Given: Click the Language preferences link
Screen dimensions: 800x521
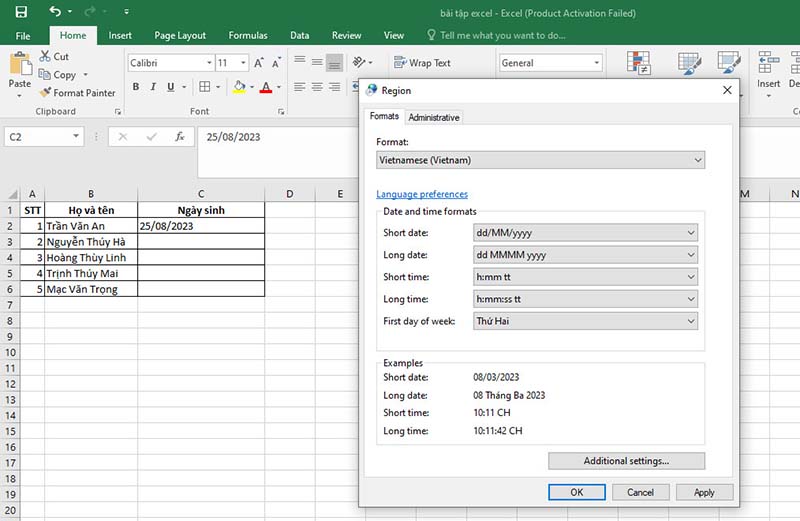Looking at the screenshot, I should pos(422,194).
